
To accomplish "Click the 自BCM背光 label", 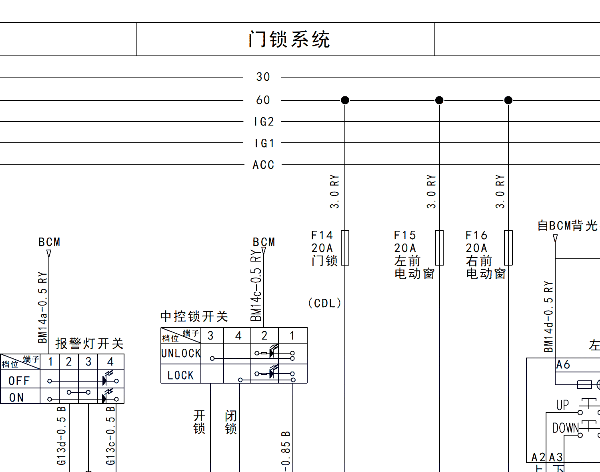I will click(567, 225).
